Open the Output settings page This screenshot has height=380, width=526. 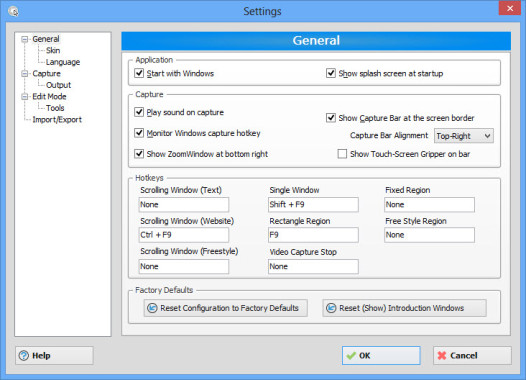pyautogui.click(x=58, y=85)
